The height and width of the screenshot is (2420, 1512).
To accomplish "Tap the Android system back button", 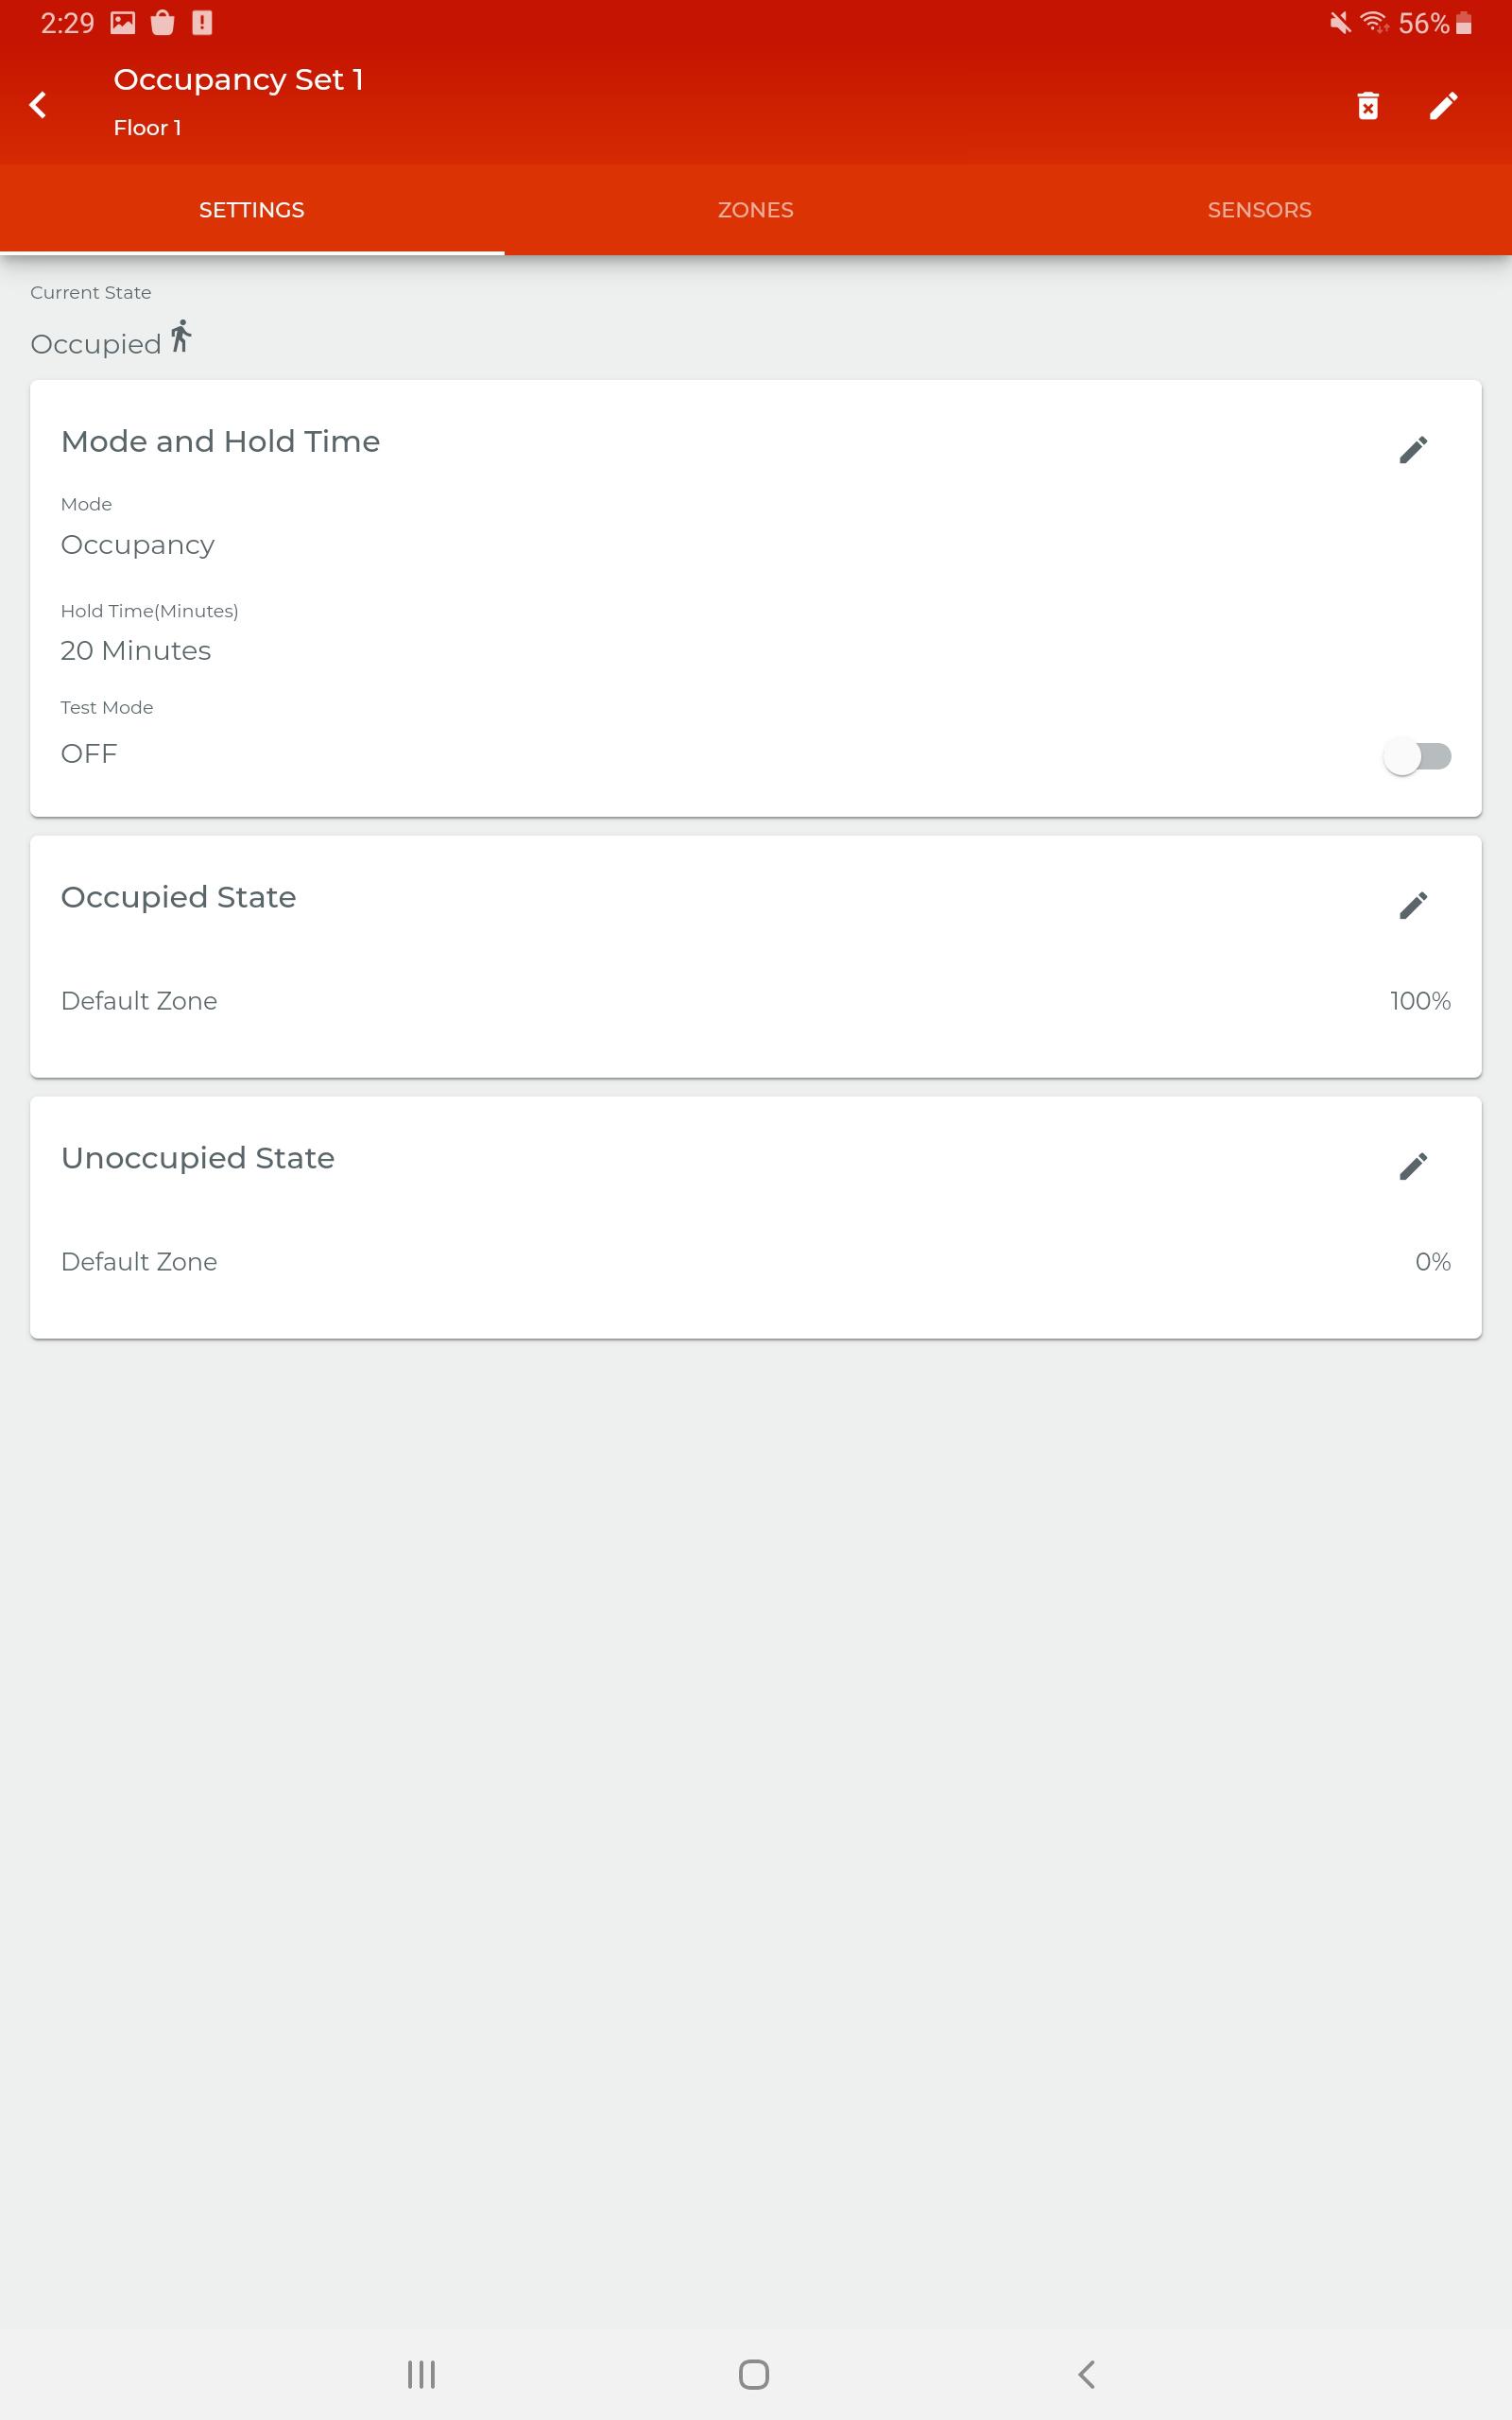I will [x=1087, y=2373].
